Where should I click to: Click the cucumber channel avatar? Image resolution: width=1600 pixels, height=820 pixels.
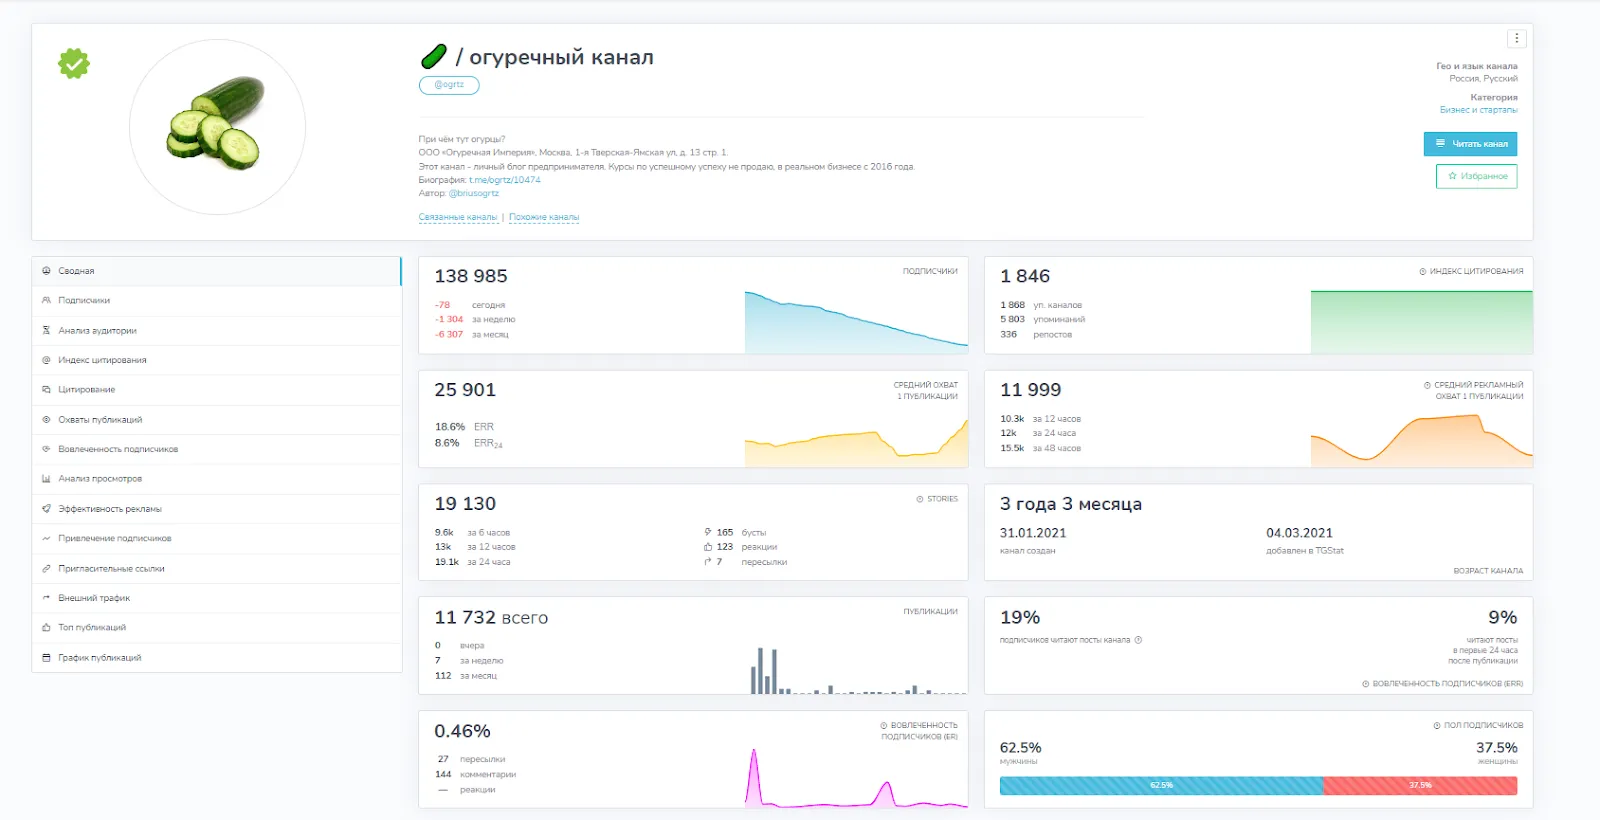218,127
